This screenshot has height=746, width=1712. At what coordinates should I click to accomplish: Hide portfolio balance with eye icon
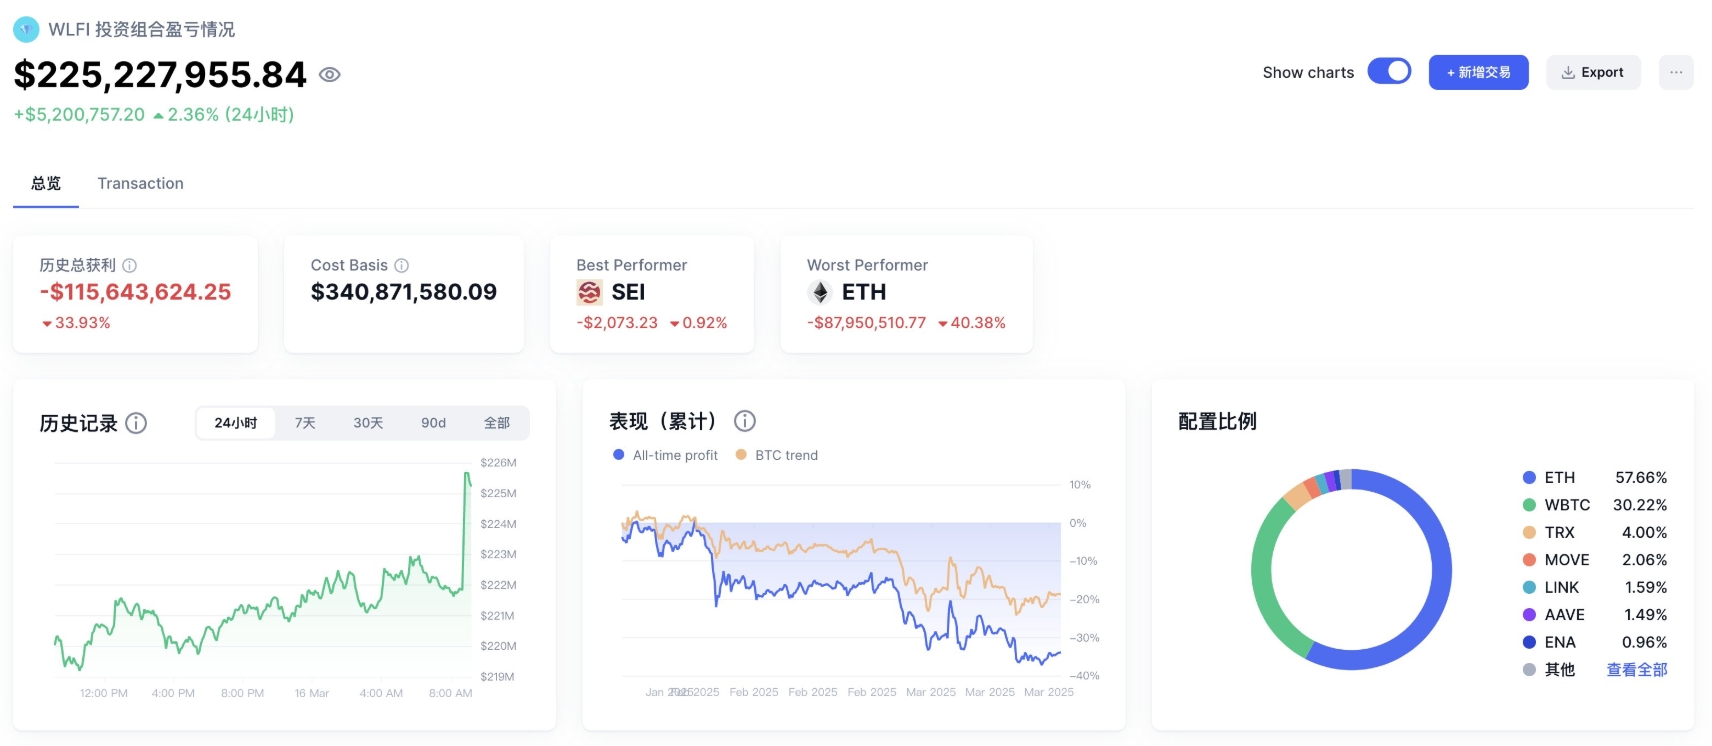coord(330,75)
